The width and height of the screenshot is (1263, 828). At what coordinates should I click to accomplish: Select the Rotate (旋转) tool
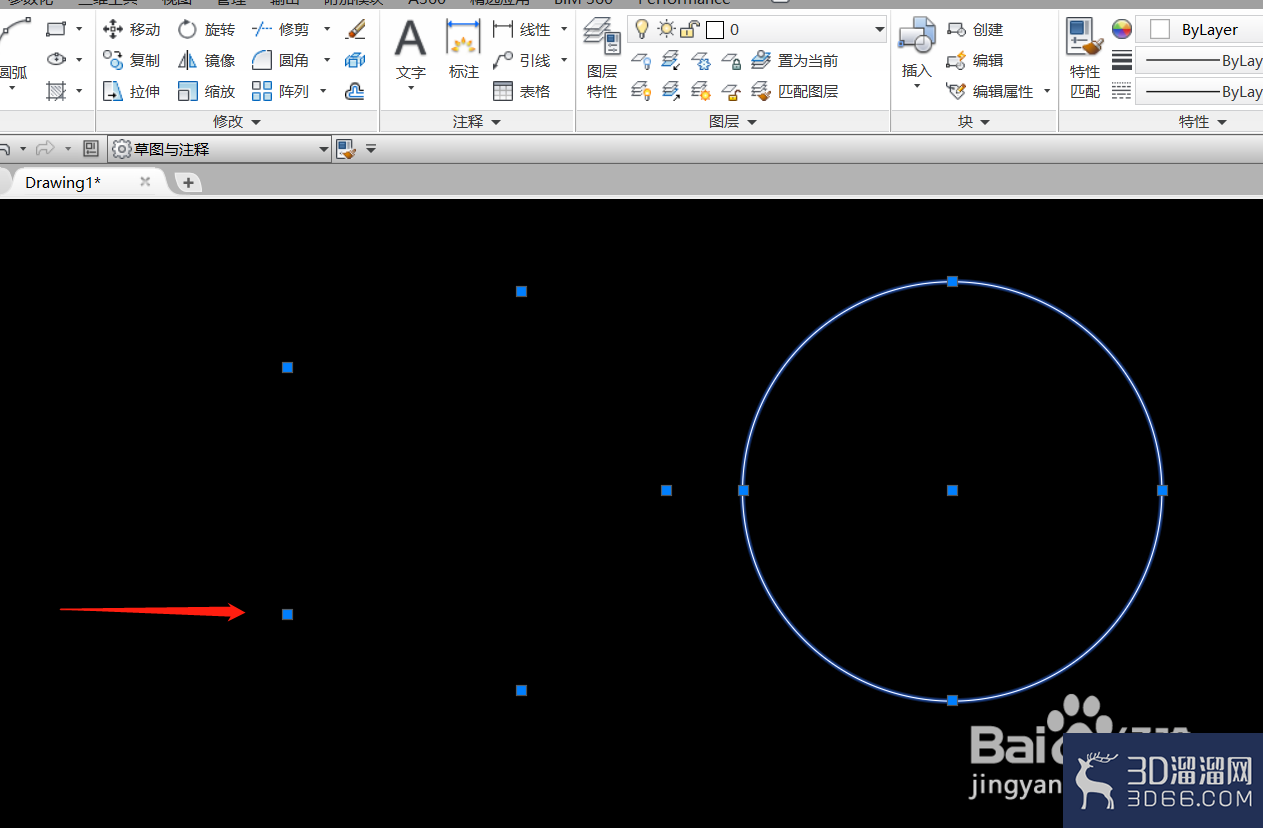(x=206, y=30)
